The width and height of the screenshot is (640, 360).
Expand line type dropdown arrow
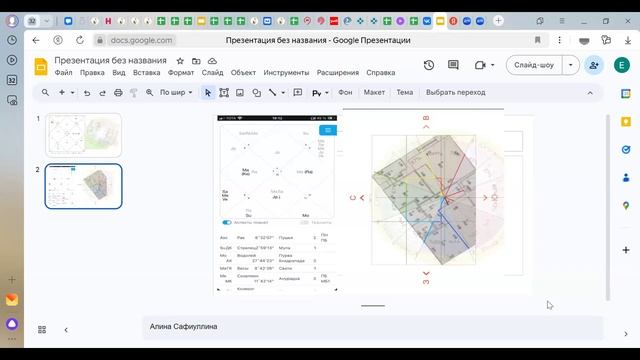(283, 93)
